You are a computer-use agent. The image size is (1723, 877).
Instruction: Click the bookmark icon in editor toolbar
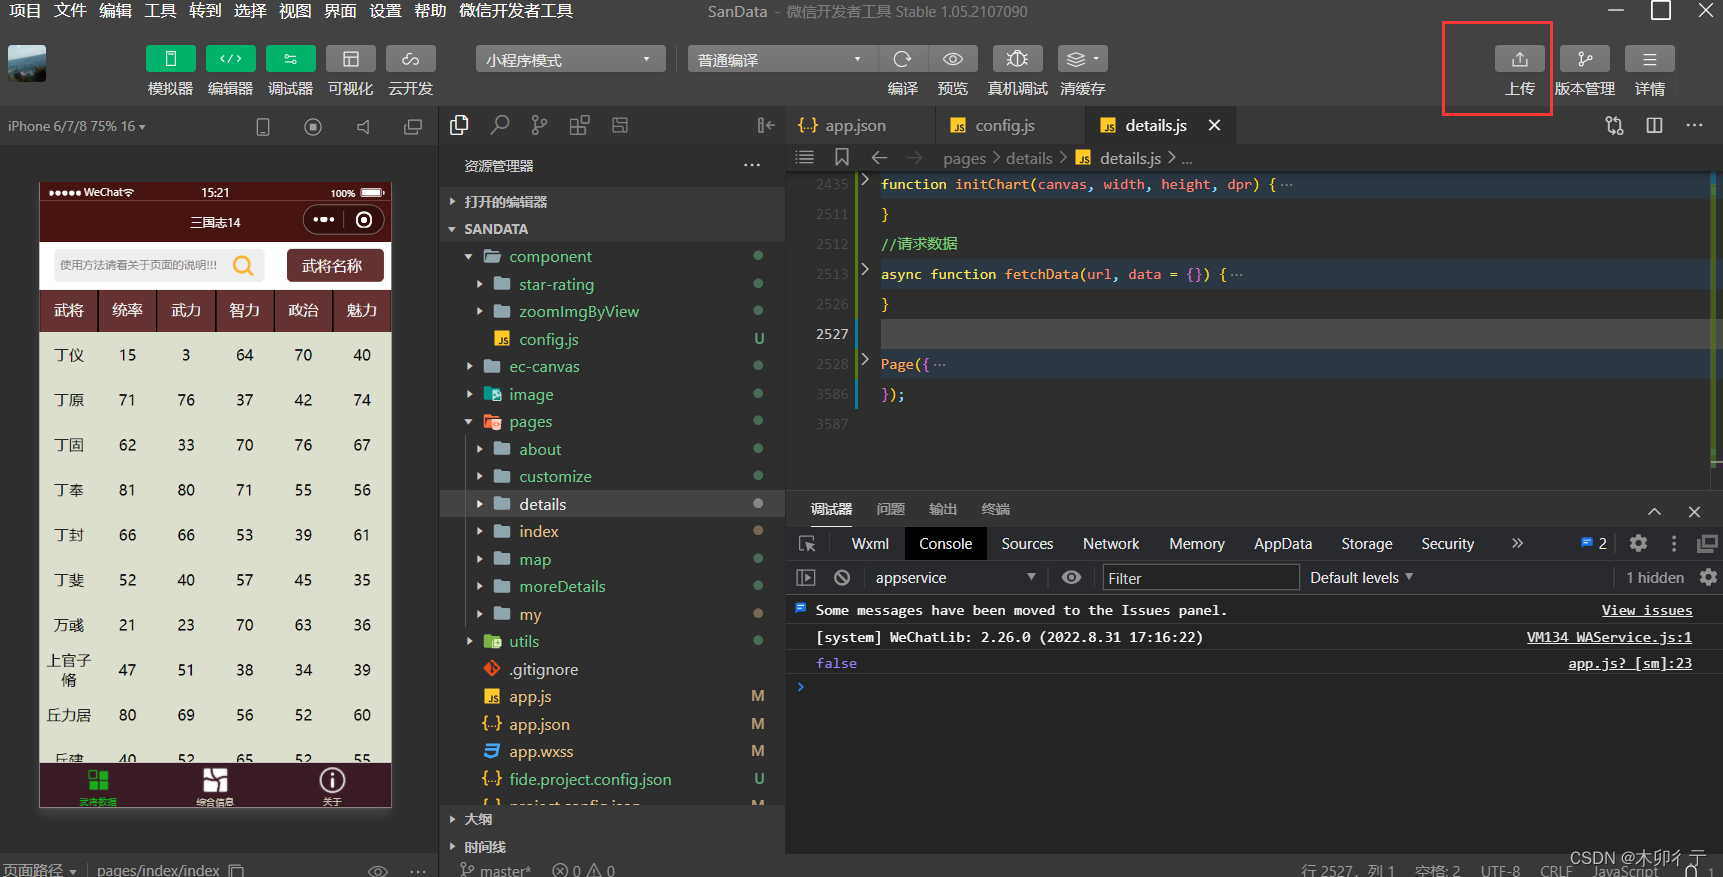[842, 157]
